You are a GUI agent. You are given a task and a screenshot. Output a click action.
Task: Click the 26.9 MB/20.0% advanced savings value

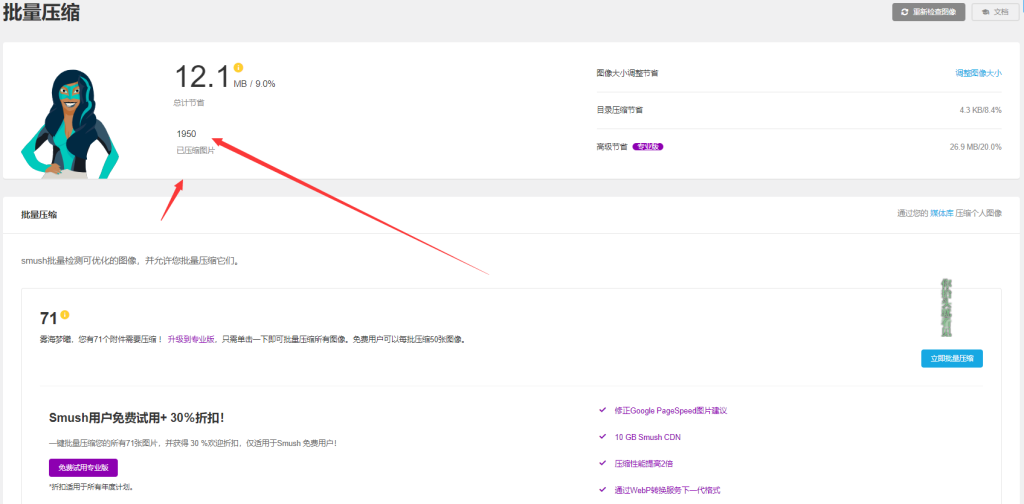pyautogui.click(x=976, y=147)
